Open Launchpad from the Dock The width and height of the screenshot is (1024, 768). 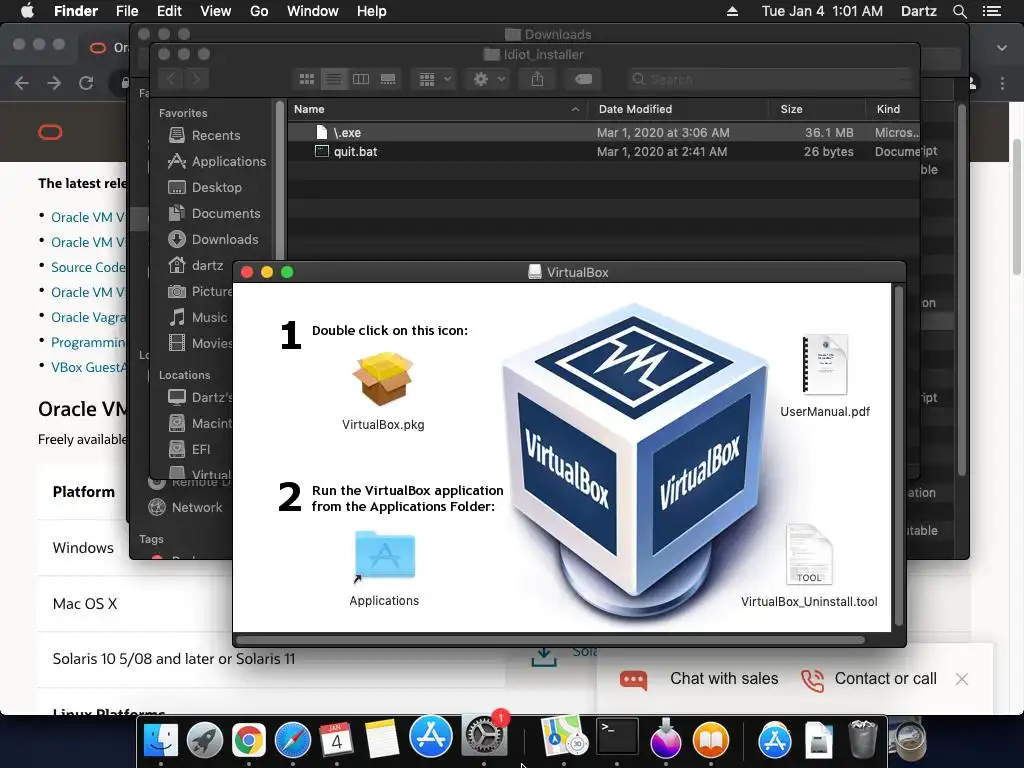tap(204, 739)
